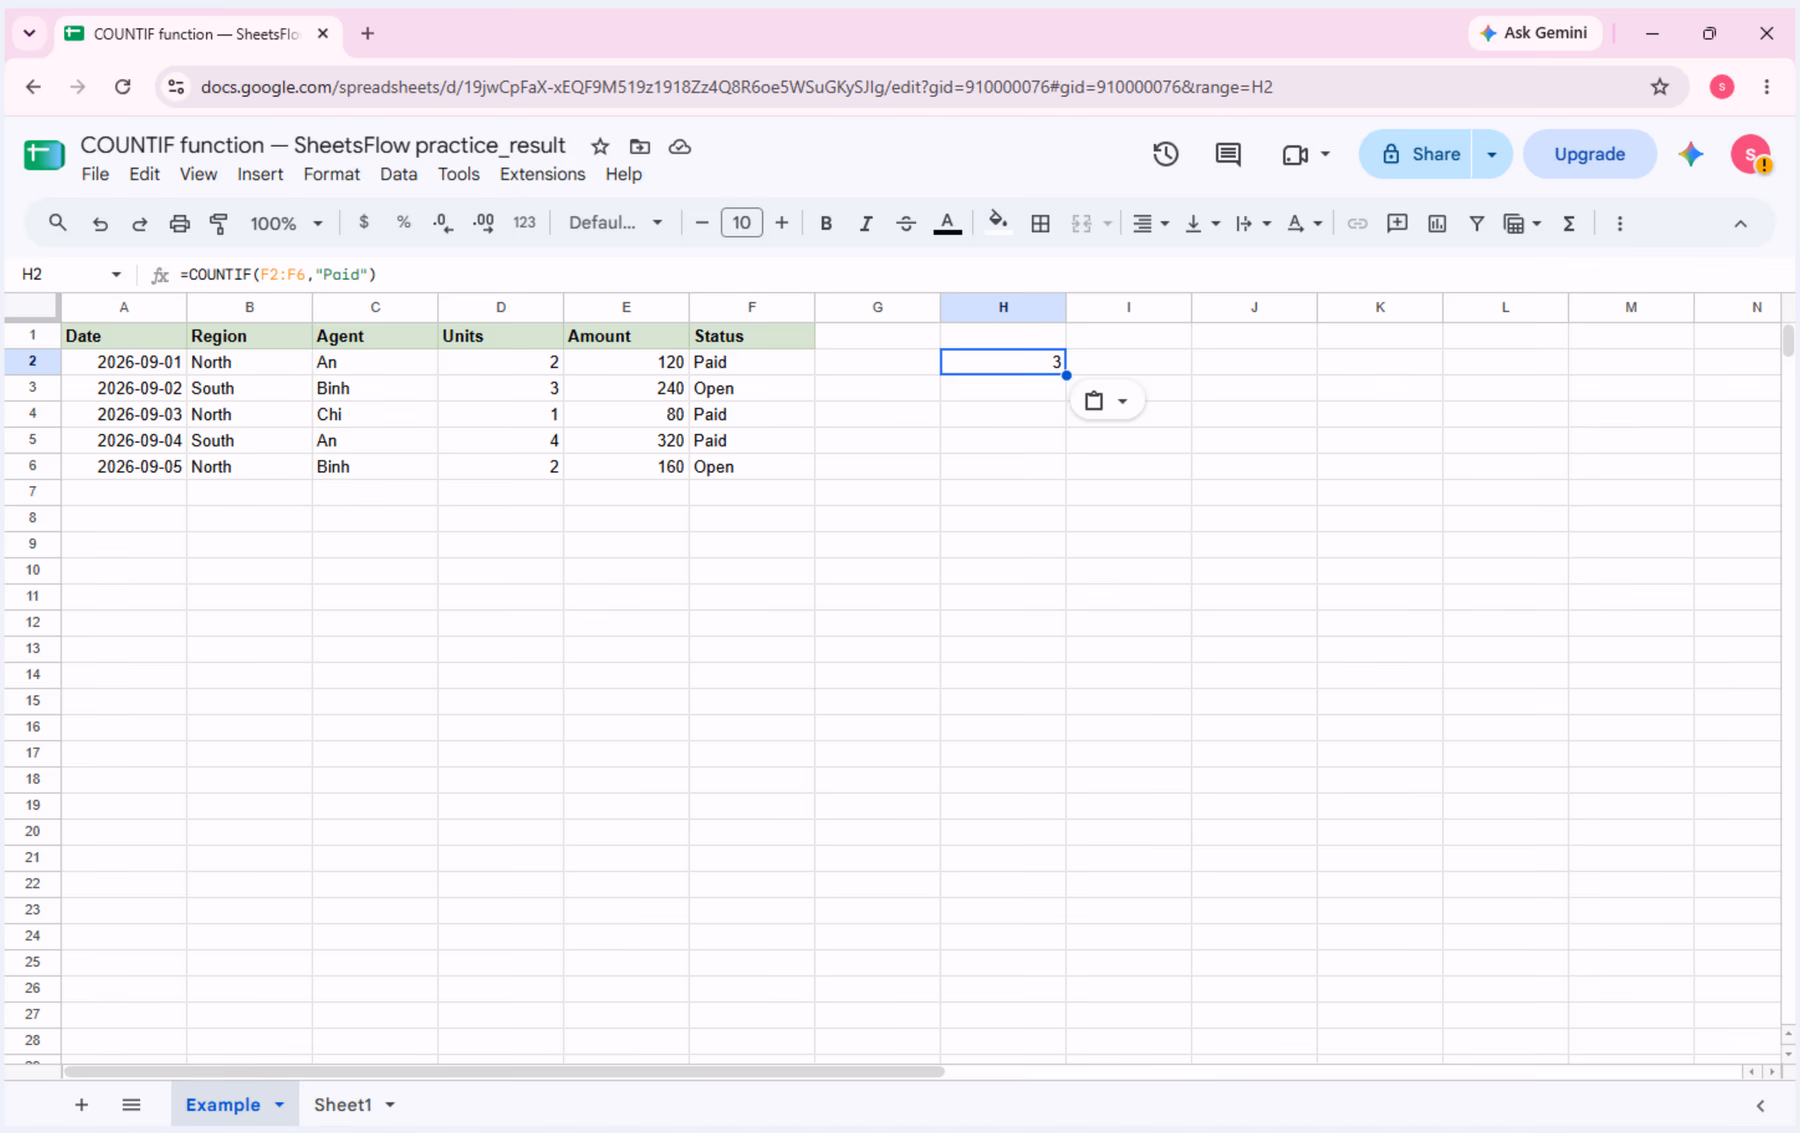Open the File menu
The height and width of the screenshot is (1133, 1800).
pyautogui.click(x=95, y=174)
